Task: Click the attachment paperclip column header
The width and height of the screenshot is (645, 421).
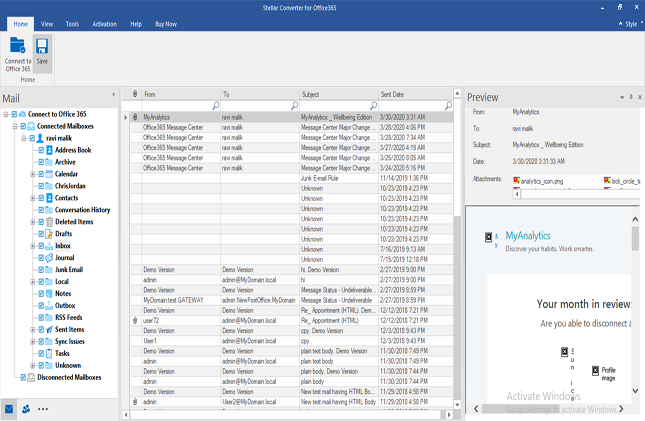Action: (x=135, y=94)
